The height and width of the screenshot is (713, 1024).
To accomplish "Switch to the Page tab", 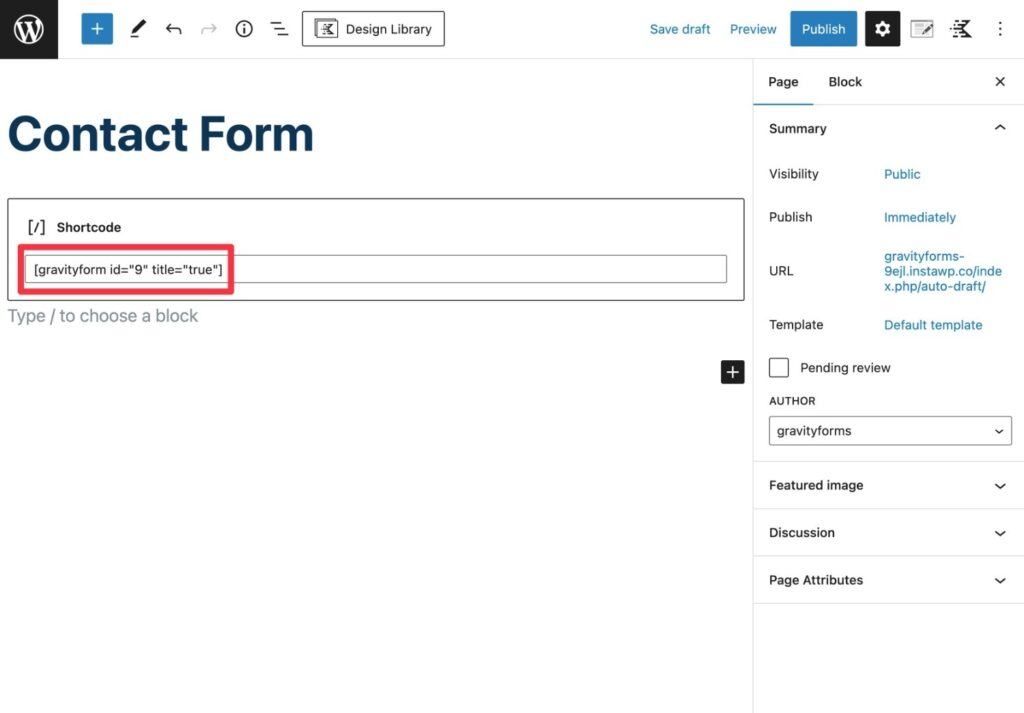I will [x=783, y=82].
